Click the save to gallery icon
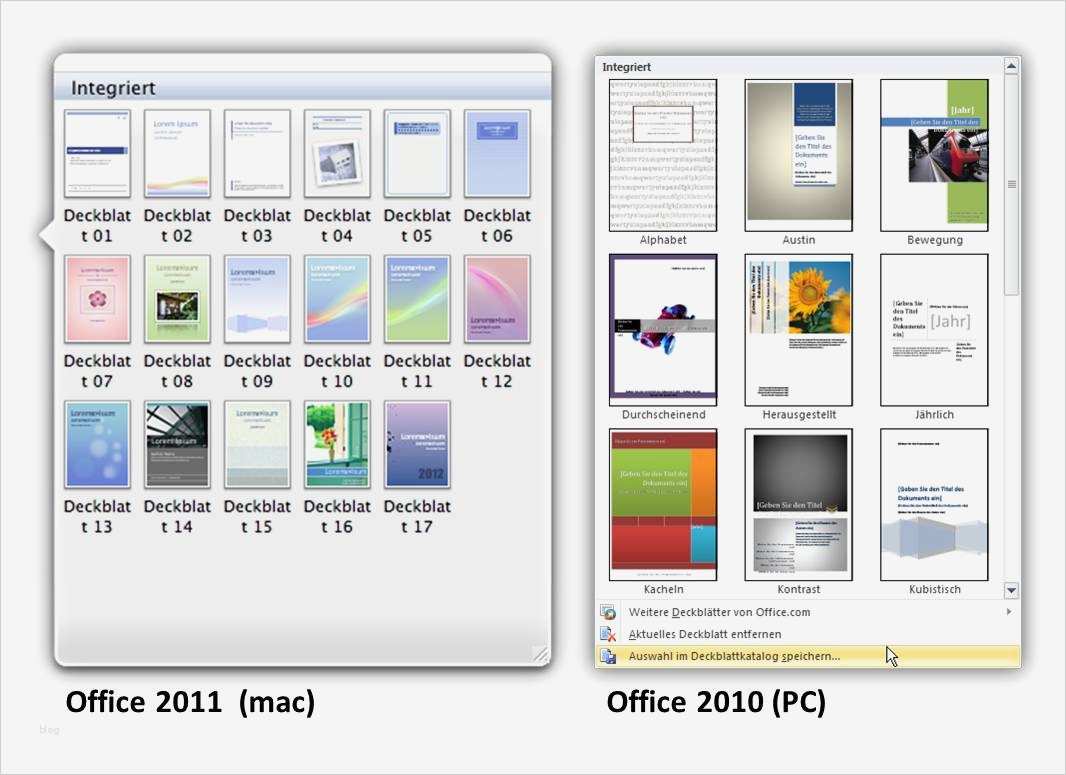 608,656
